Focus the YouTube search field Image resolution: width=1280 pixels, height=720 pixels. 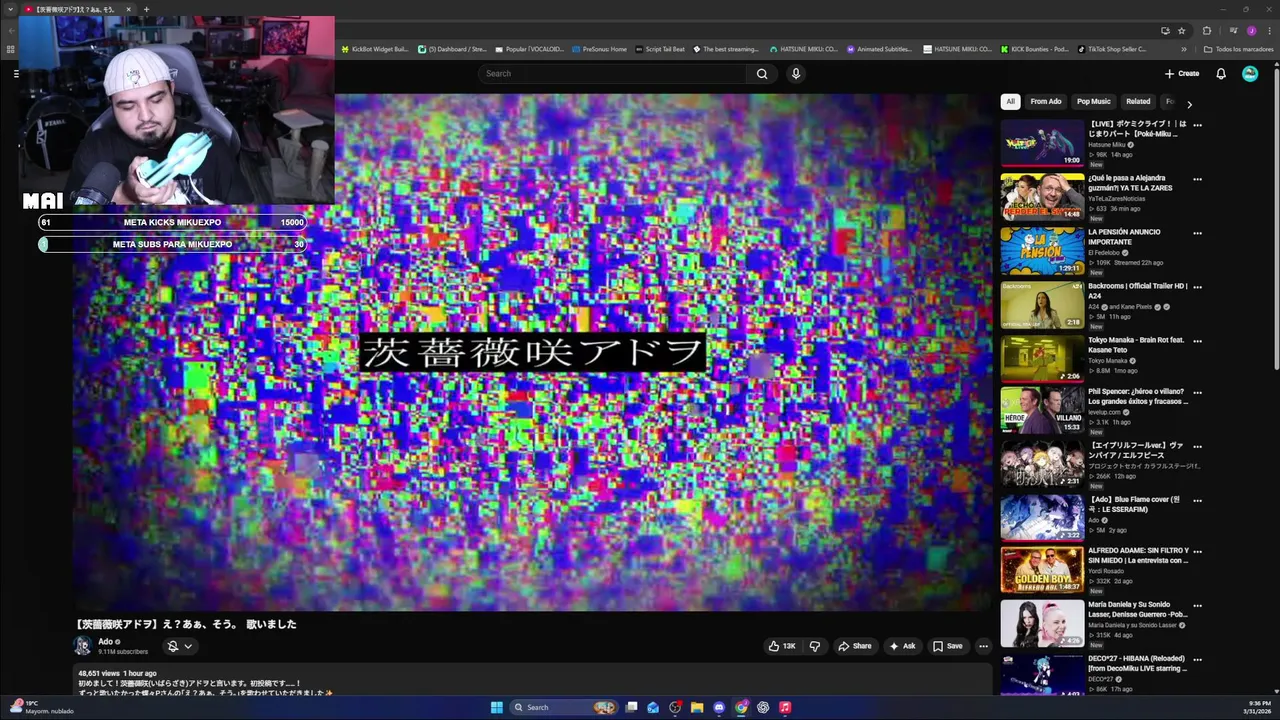pyautogui.click(x=612, y=73)
